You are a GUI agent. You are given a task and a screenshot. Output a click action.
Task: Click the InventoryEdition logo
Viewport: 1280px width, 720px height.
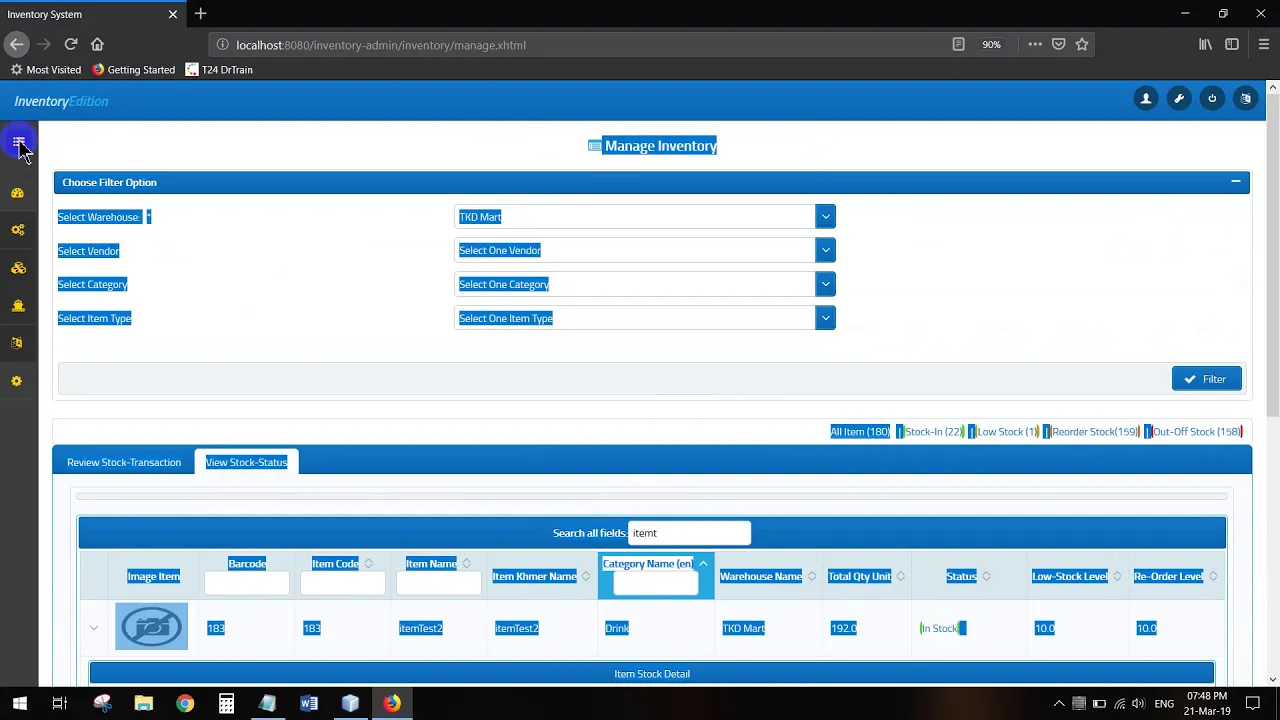61,101
